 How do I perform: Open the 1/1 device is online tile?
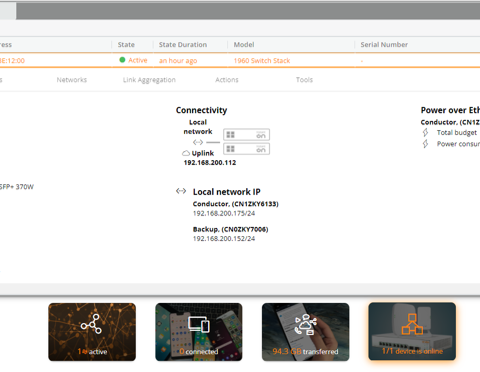412,331
